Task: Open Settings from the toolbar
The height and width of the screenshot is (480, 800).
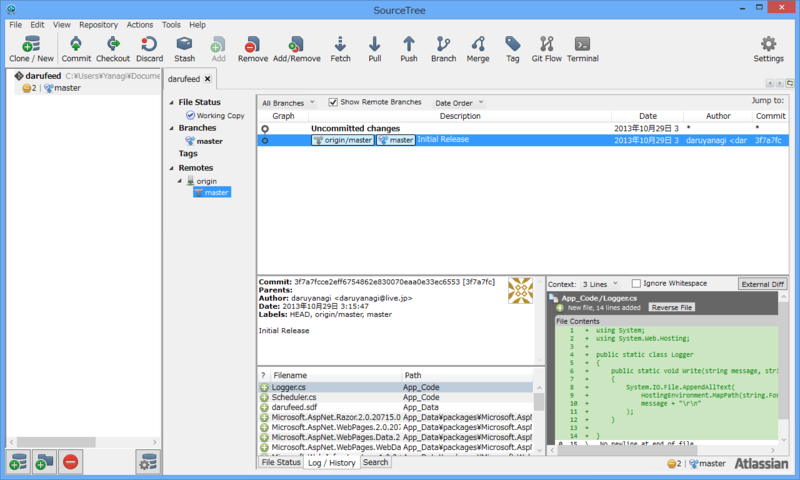Action: (768, 49)
